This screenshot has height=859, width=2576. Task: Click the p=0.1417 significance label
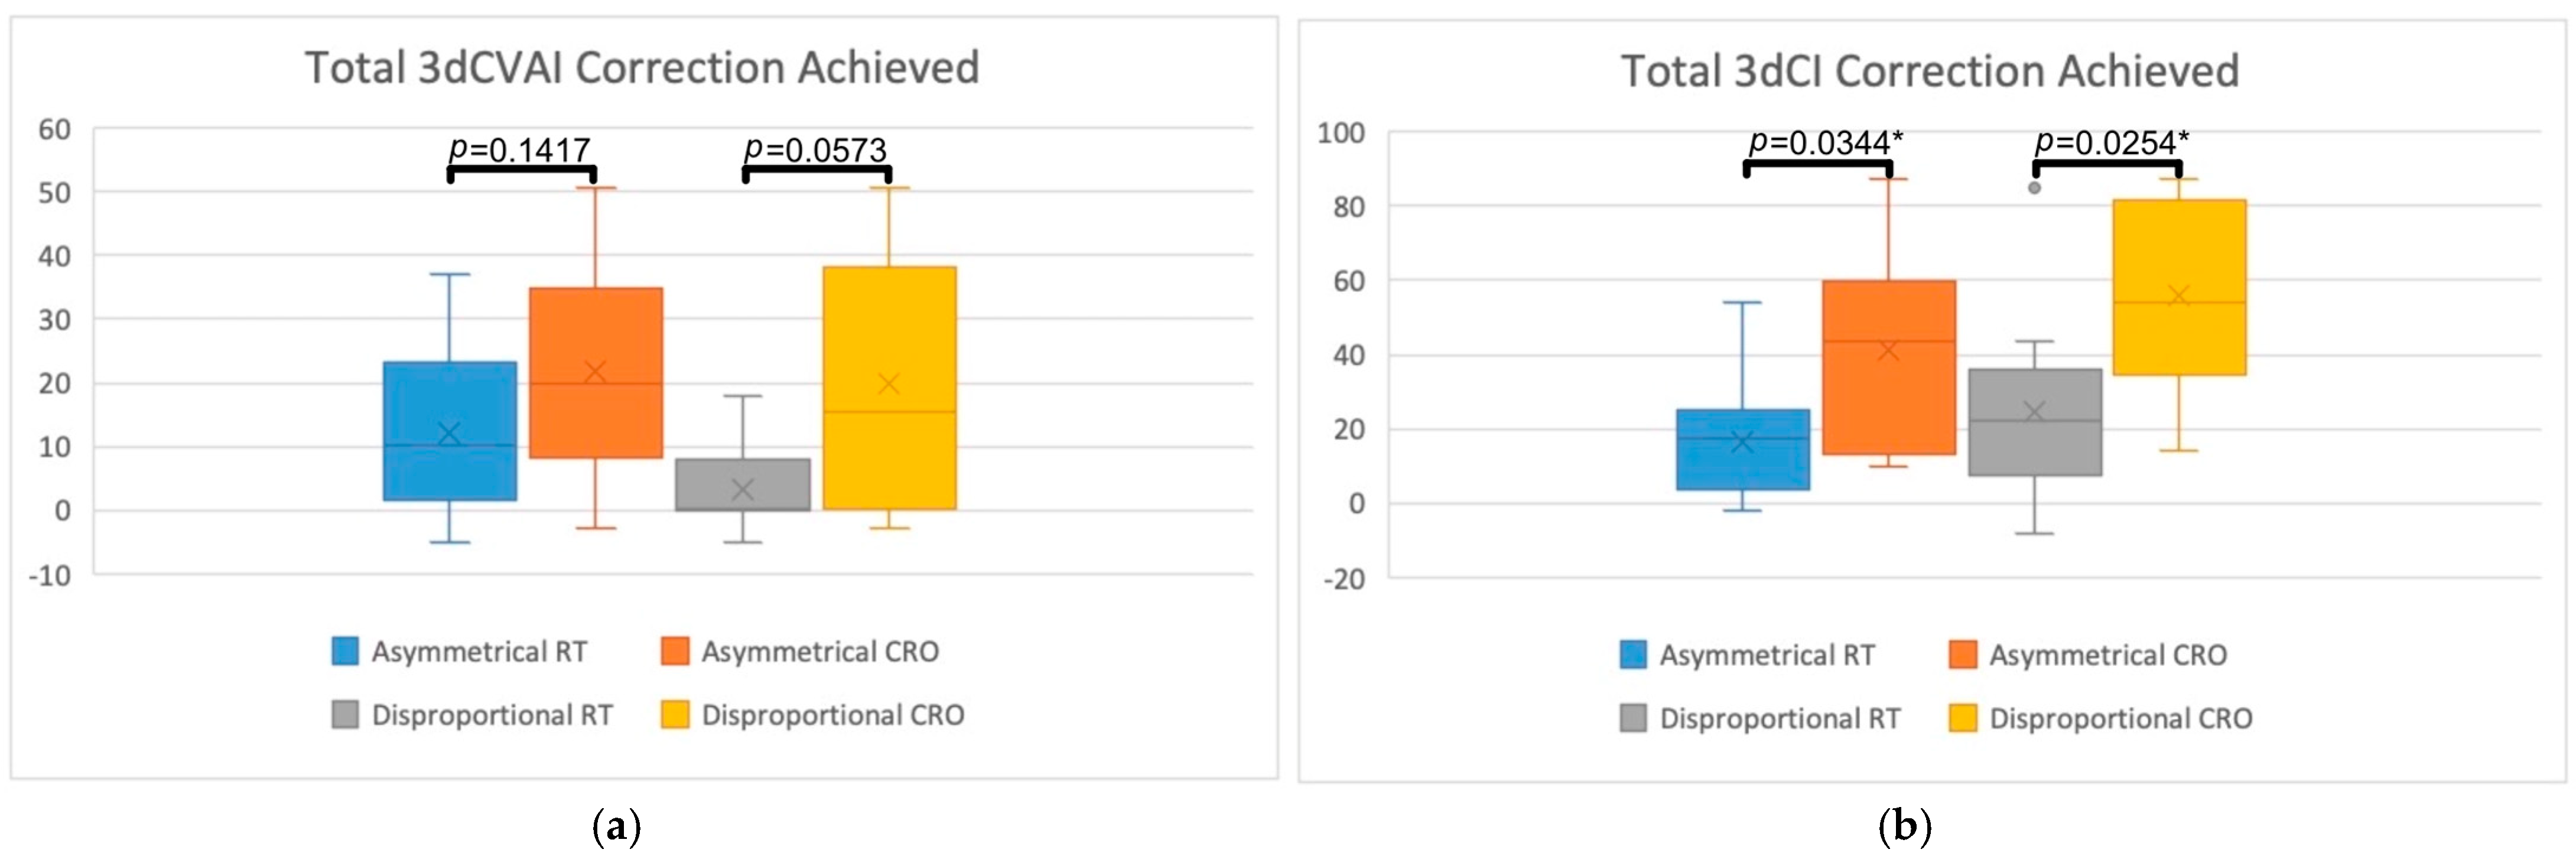coord(520,149)
